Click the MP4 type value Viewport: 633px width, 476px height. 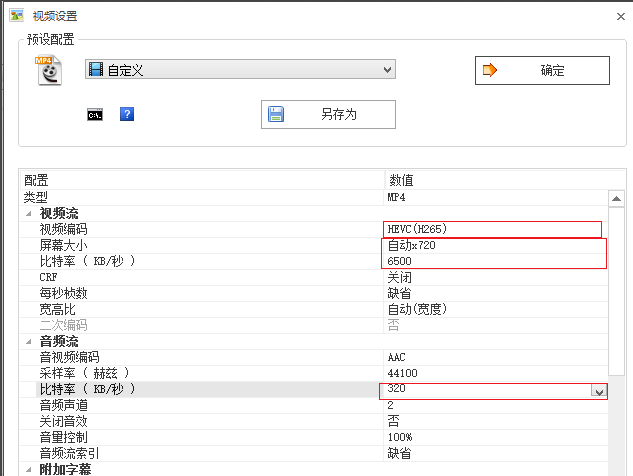point(396,197)
